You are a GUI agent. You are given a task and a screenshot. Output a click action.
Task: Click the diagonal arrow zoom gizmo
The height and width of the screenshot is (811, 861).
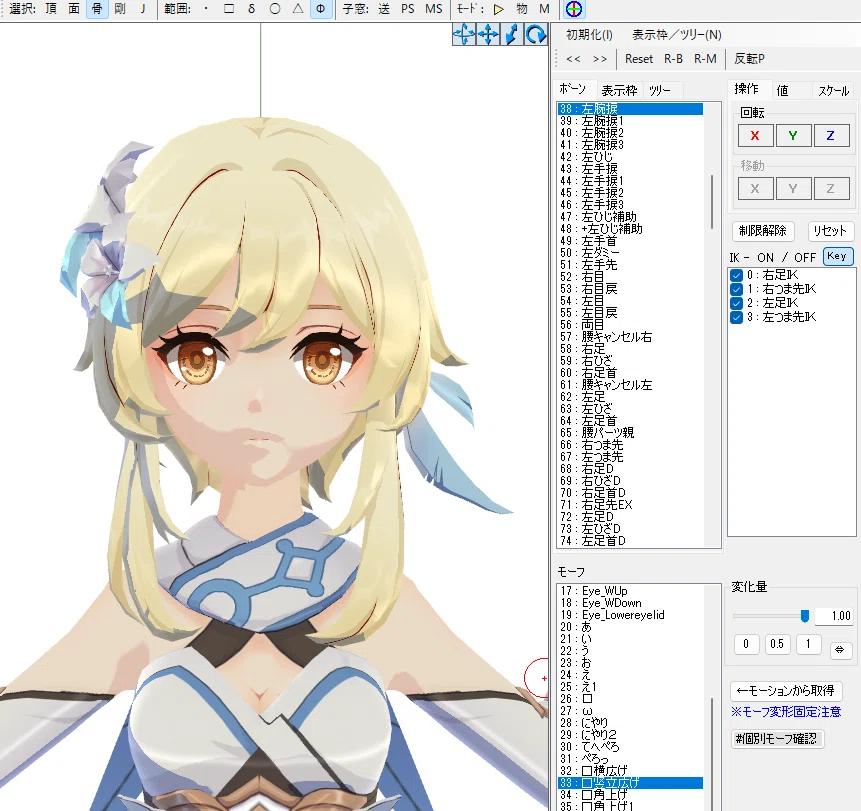point(512,35)
